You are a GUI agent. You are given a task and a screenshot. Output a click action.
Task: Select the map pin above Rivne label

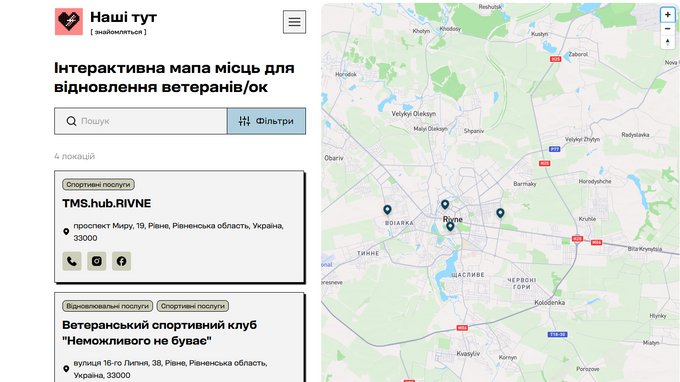(x=445, y=204)
